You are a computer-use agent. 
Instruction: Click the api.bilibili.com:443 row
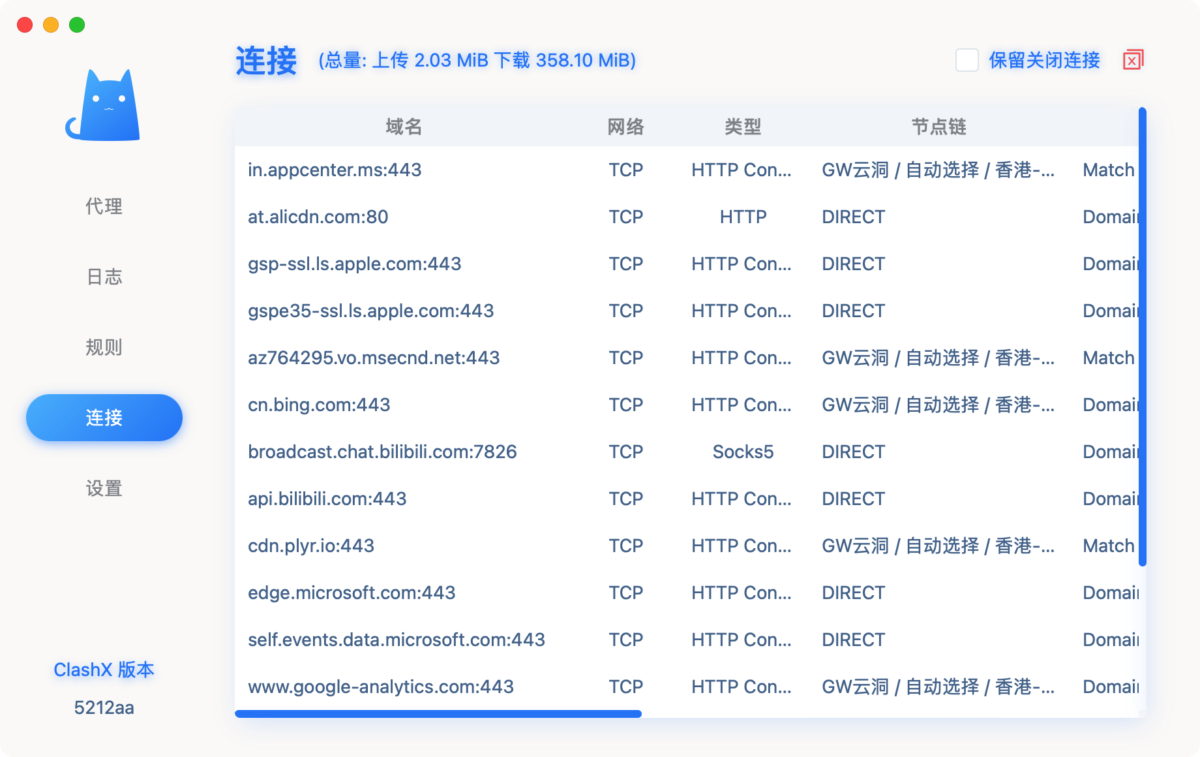tap(687, 499)
